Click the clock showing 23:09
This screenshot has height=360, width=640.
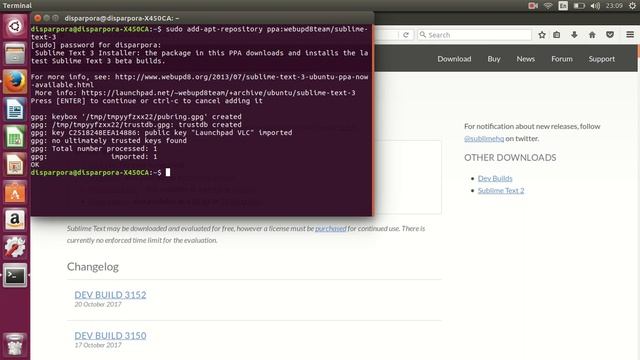tap(614, 5)
